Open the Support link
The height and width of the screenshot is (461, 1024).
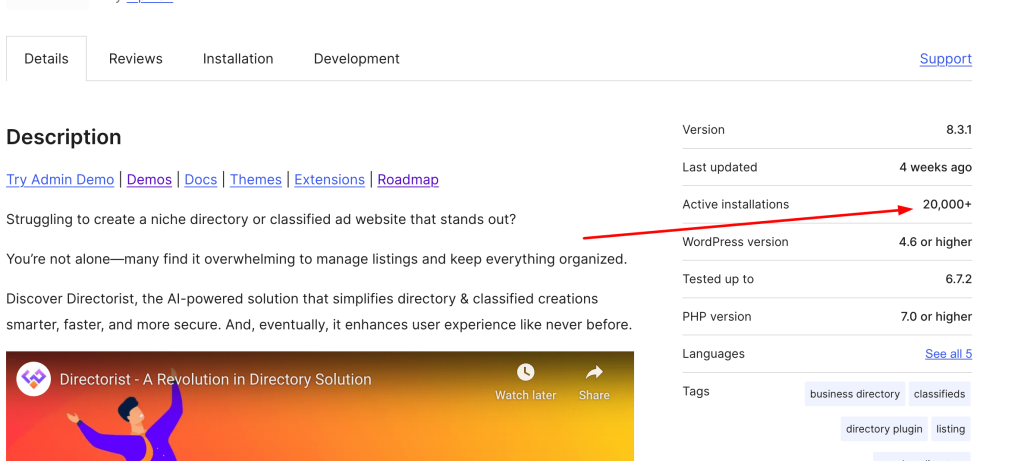pos(946,59)
